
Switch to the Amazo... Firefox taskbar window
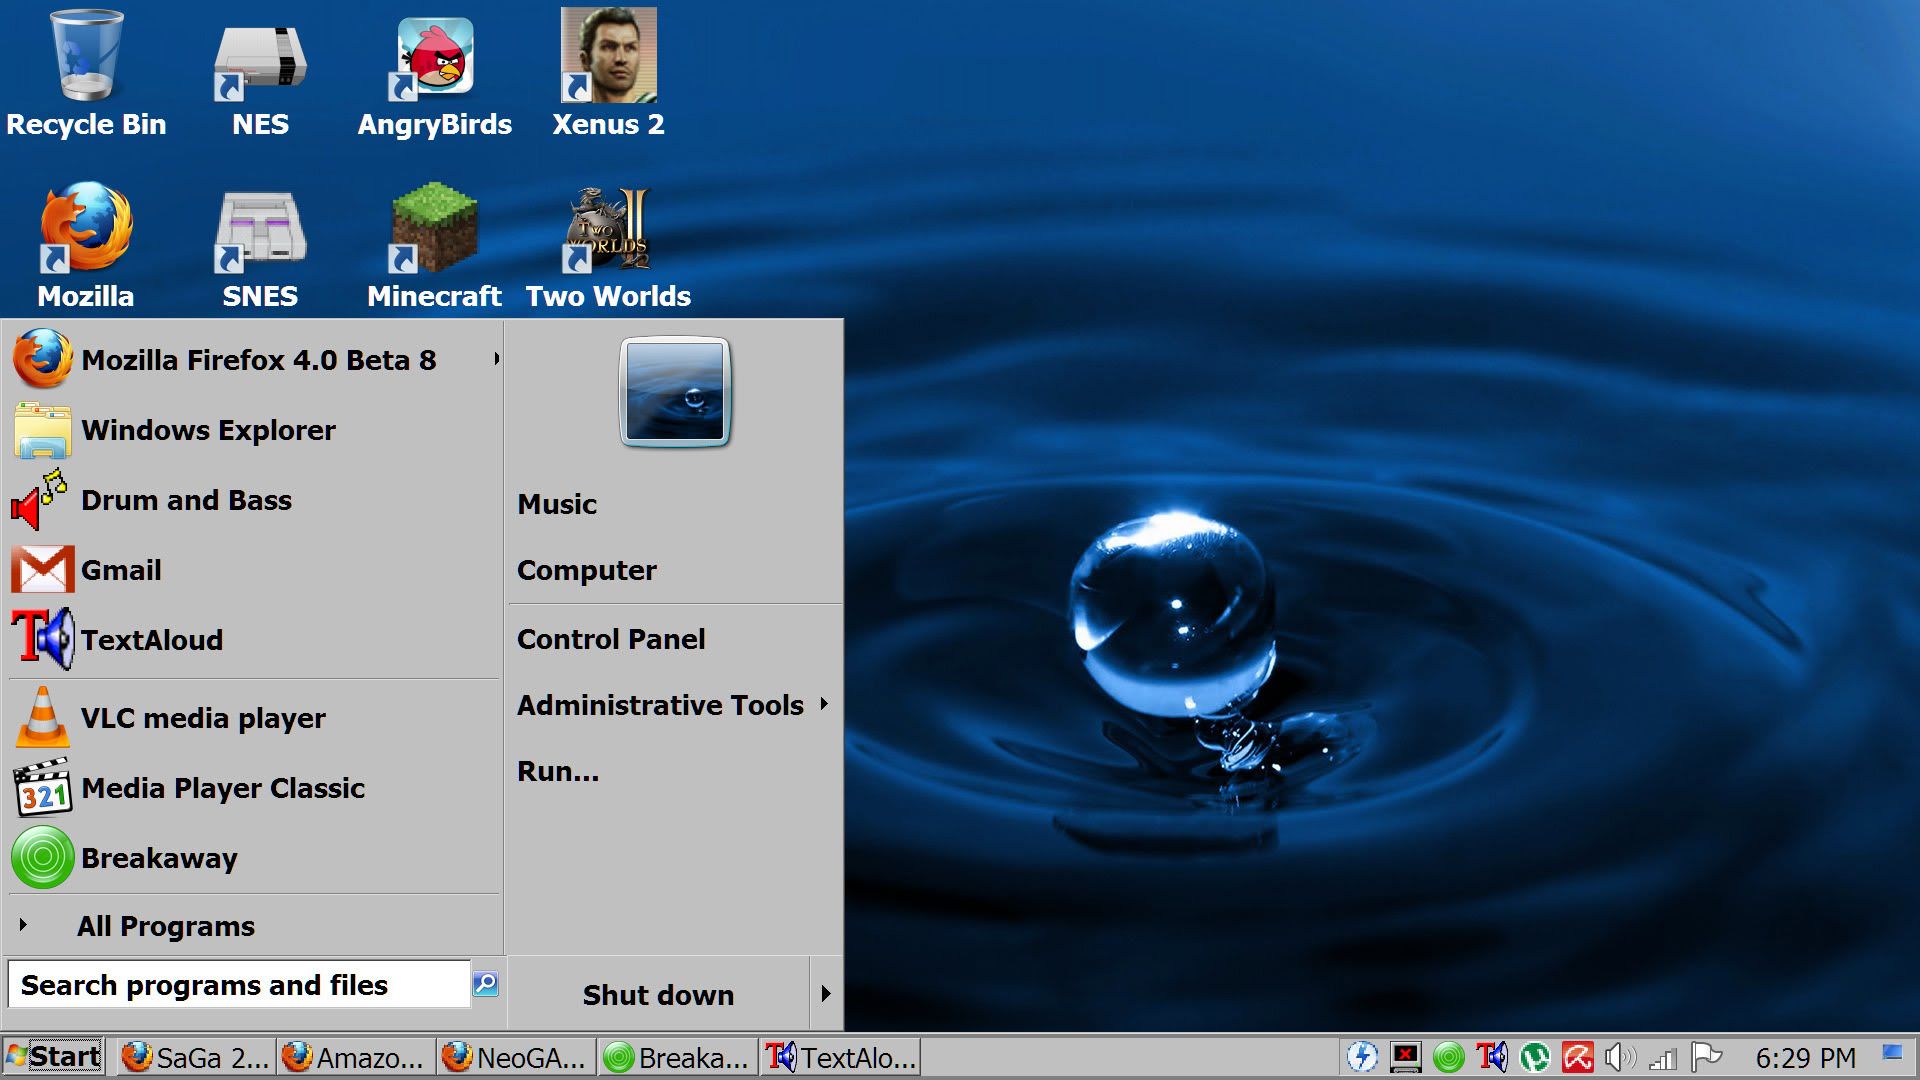pyautogui.click(x=356, y=1057)
